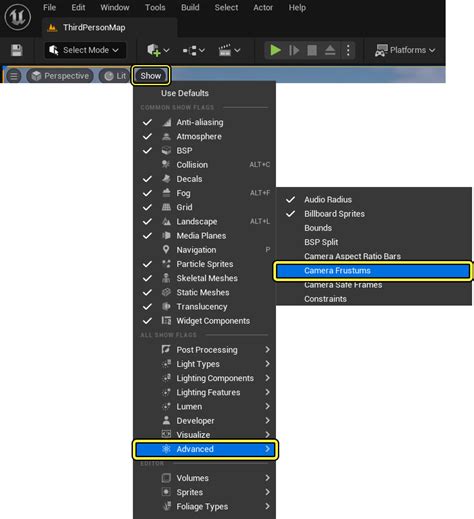The width and height of the screenshot is (474, 519).
Task: Open the add content cube icon
Action: (158, 50)
